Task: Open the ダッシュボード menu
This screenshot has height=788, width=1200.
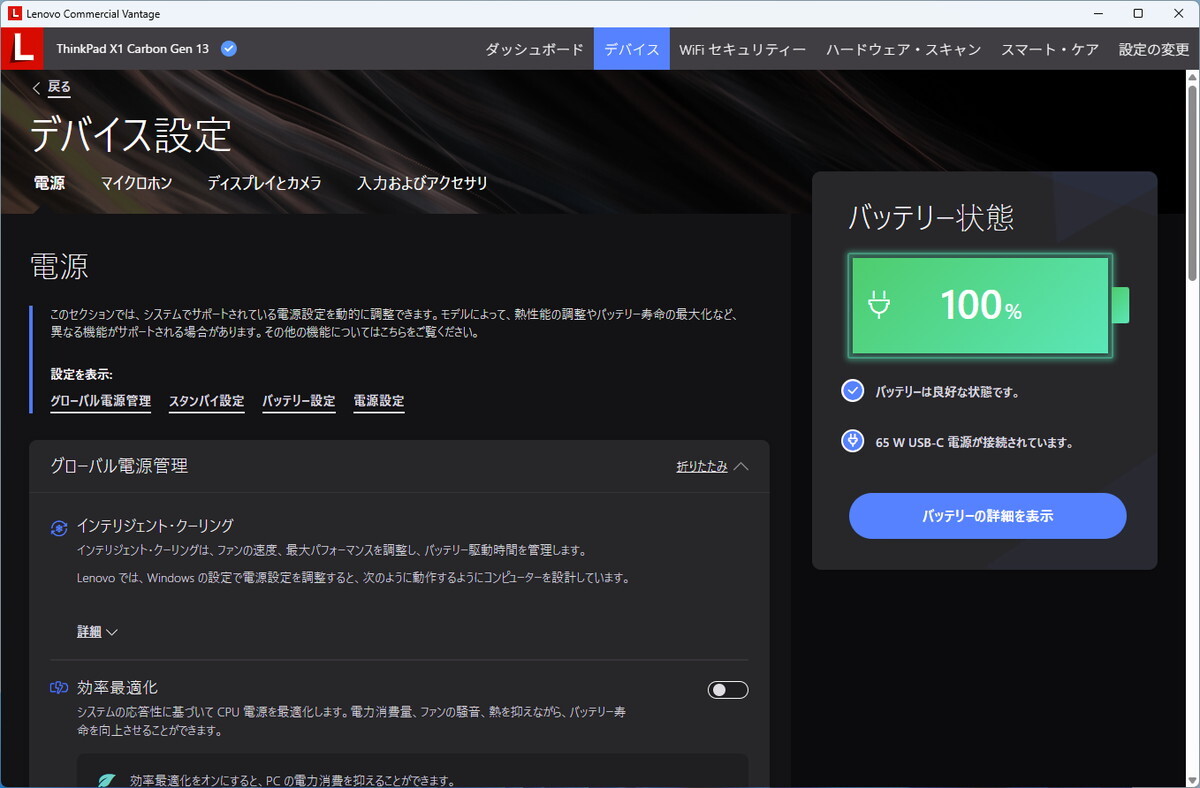Action: pos(534,49)
